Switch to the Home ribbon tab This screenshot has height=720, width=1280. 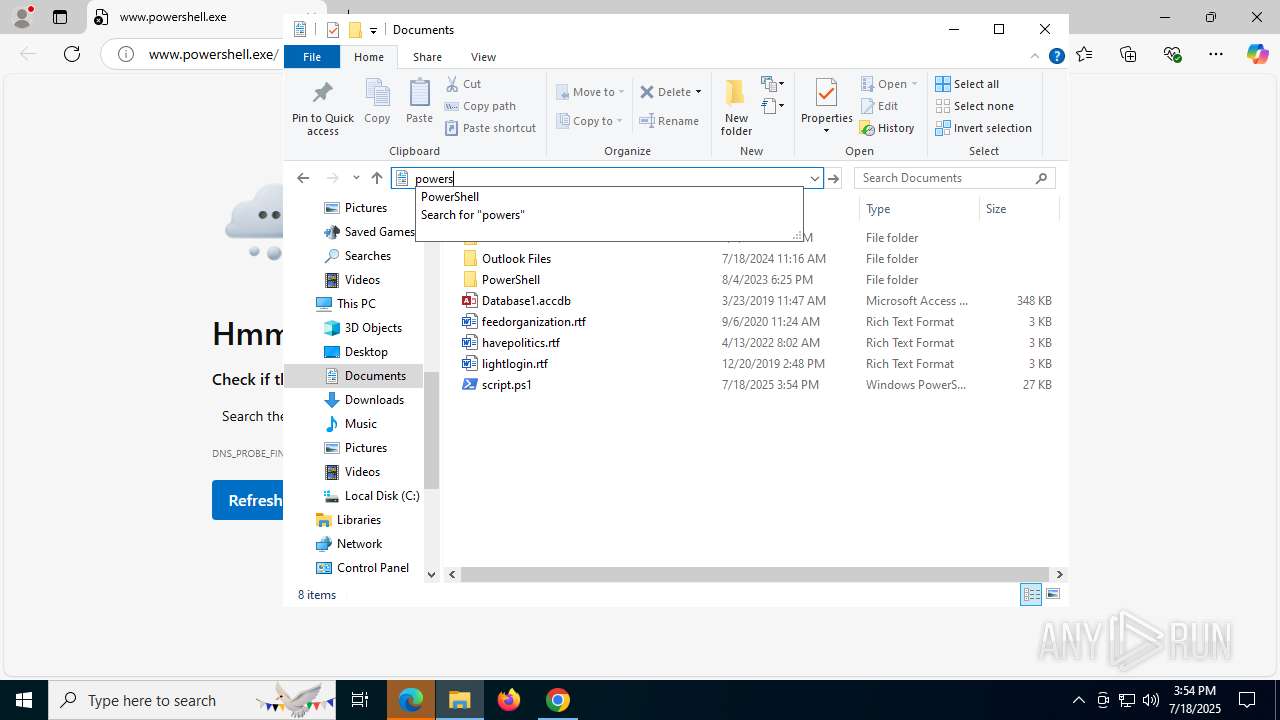[368, 57]
